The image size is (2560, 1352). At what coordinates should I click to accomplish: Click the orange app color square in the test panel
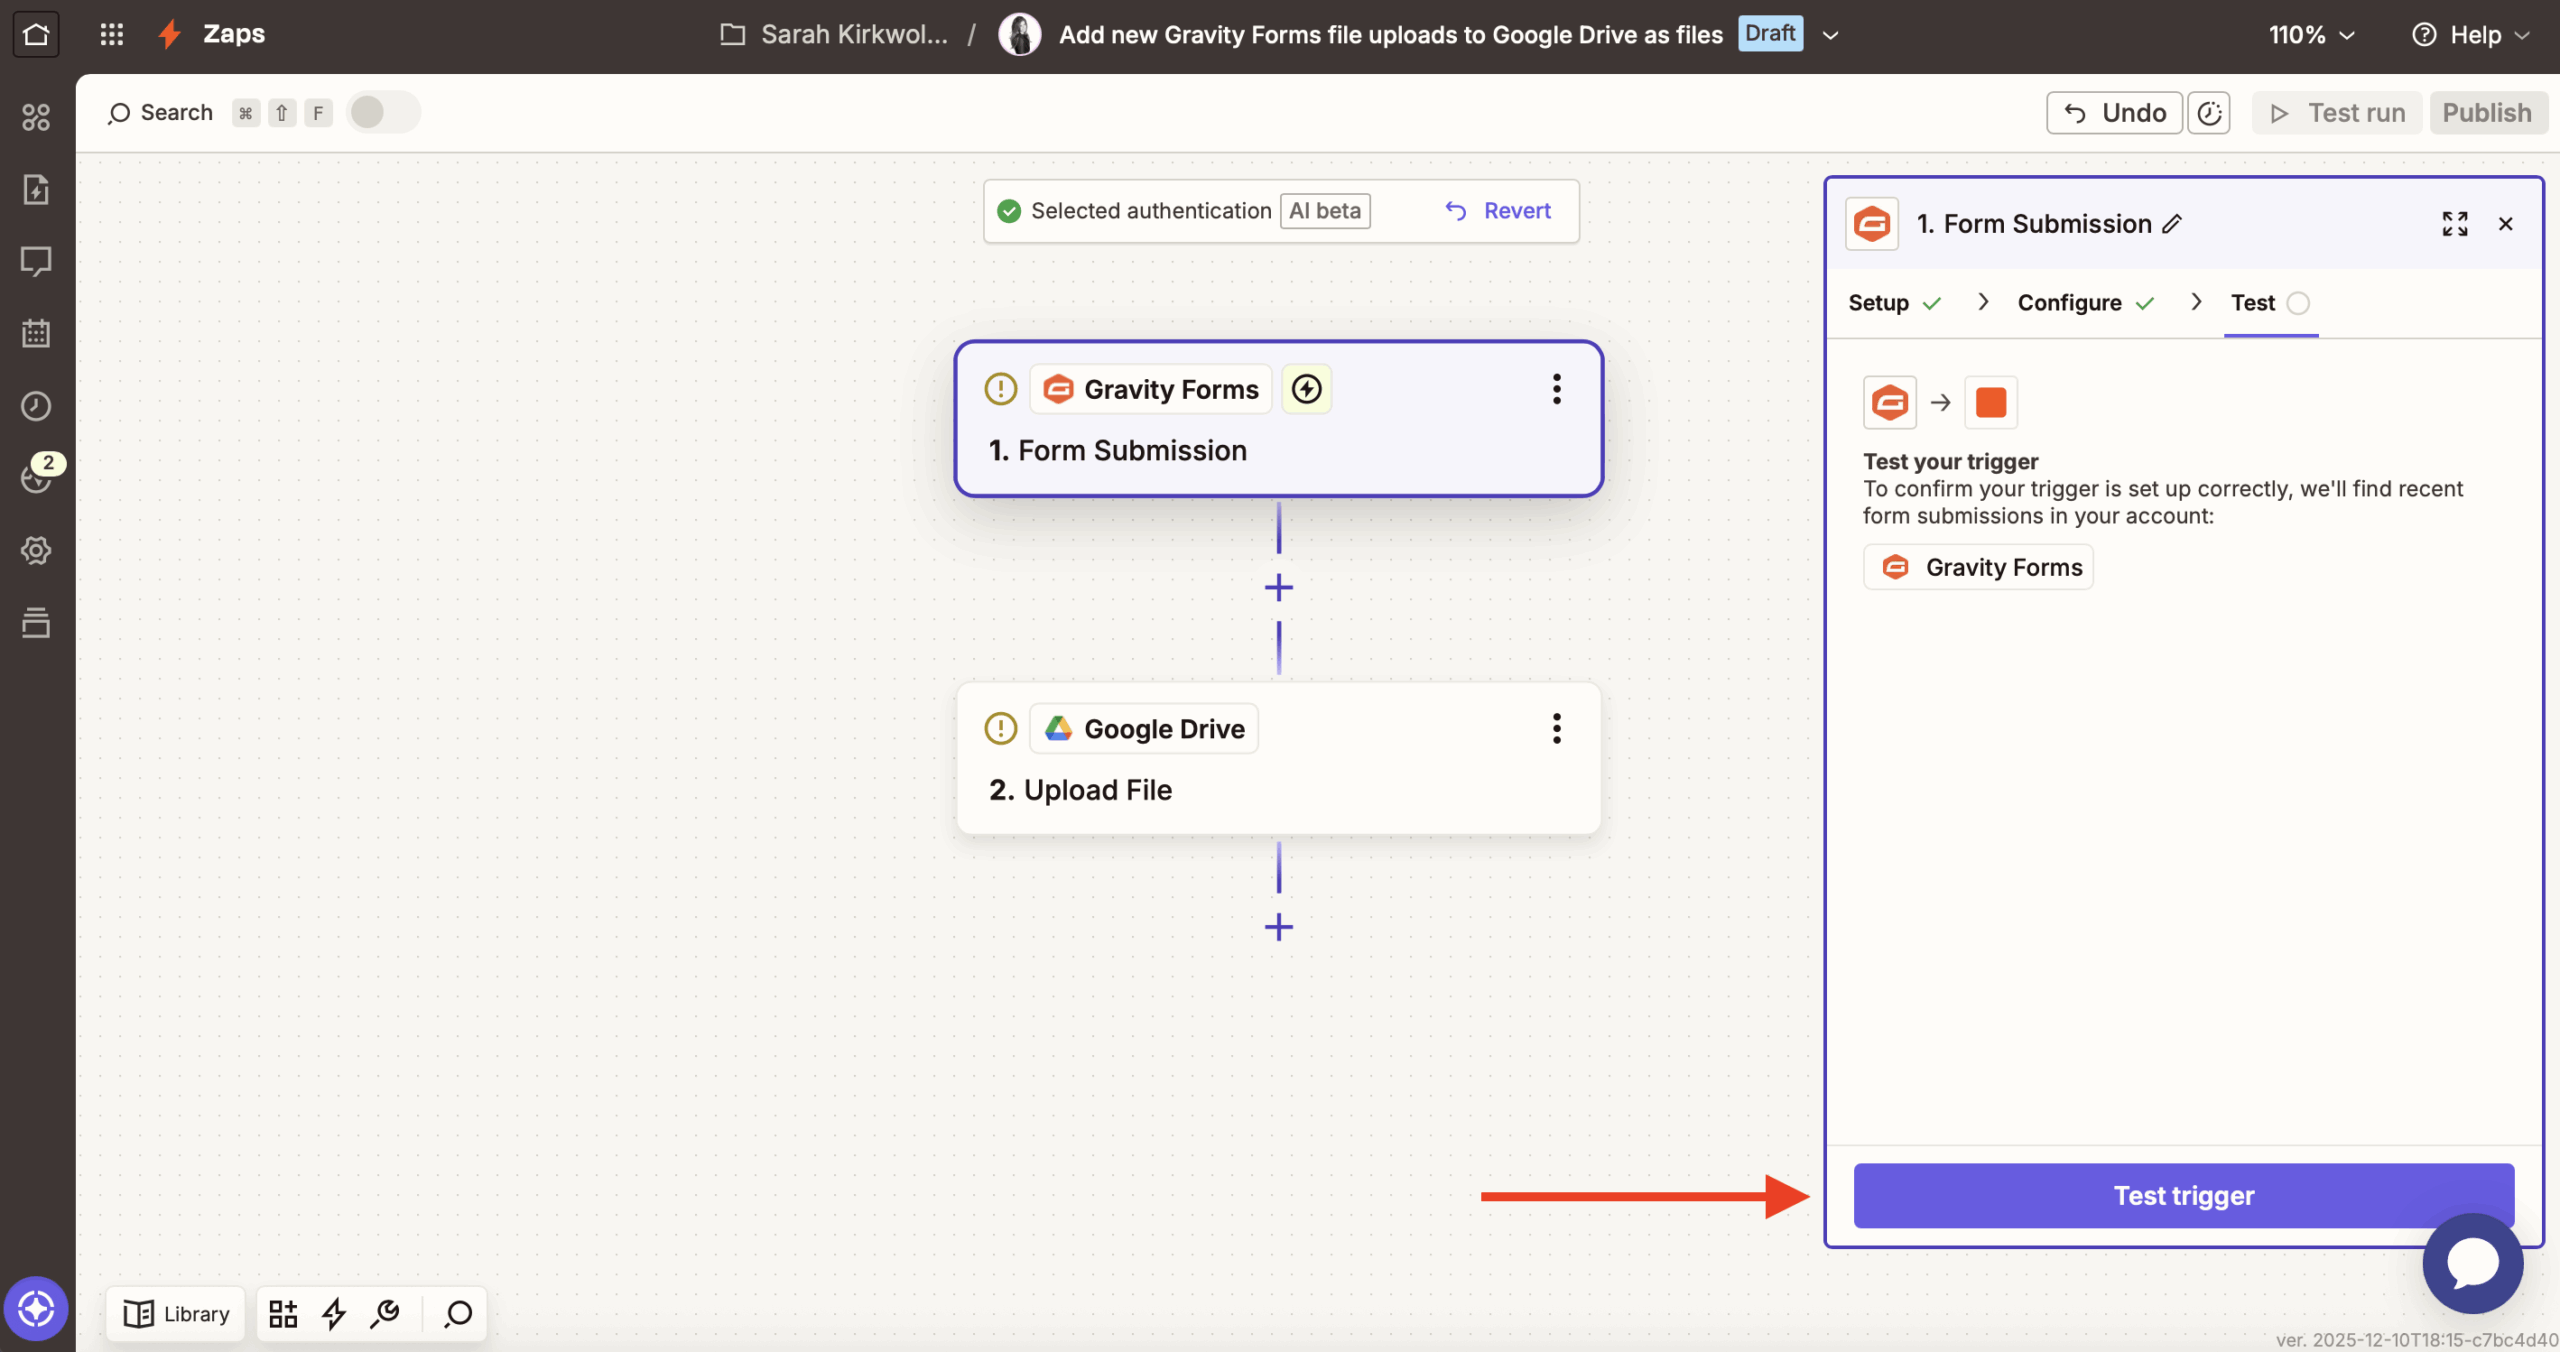tap(1990, 402)
